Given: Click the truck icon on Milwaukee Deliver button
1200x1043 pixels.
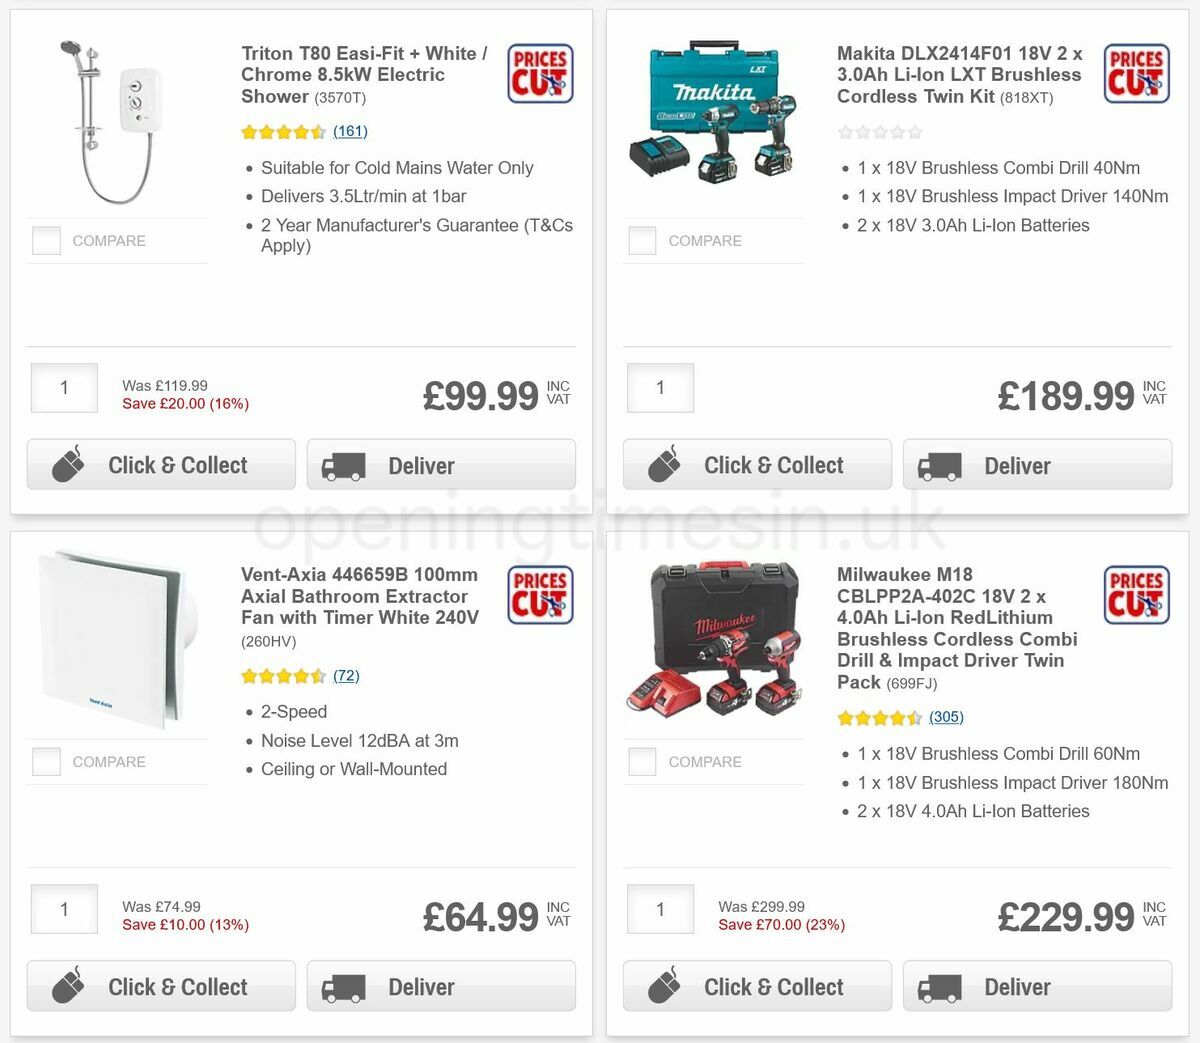Looking at the screenshot, I should tap(941, 986).
